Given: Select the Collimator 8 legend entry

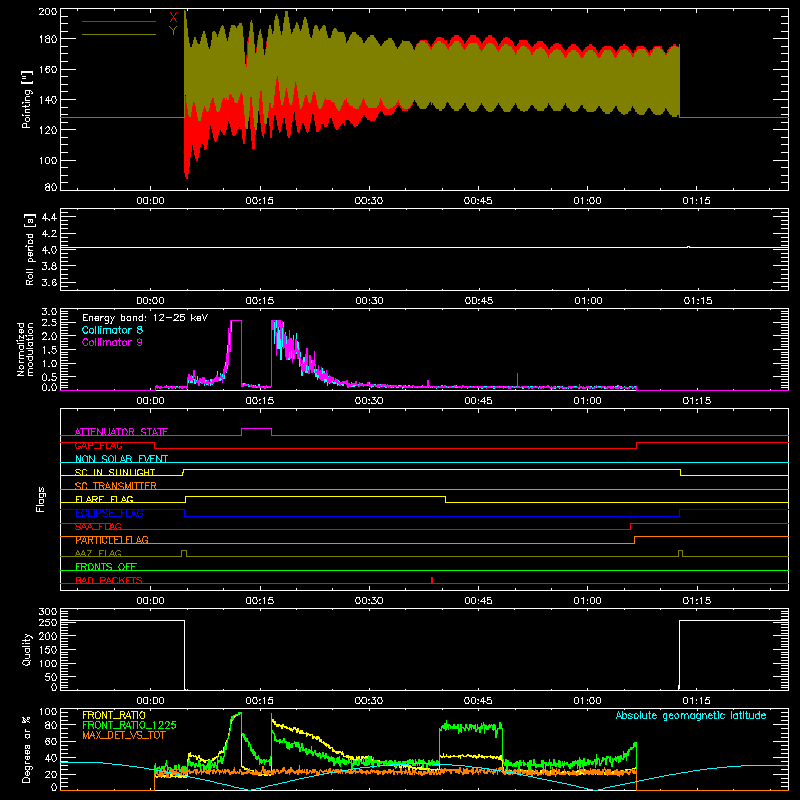Looking at the screenshot, I should coord(112,330).
